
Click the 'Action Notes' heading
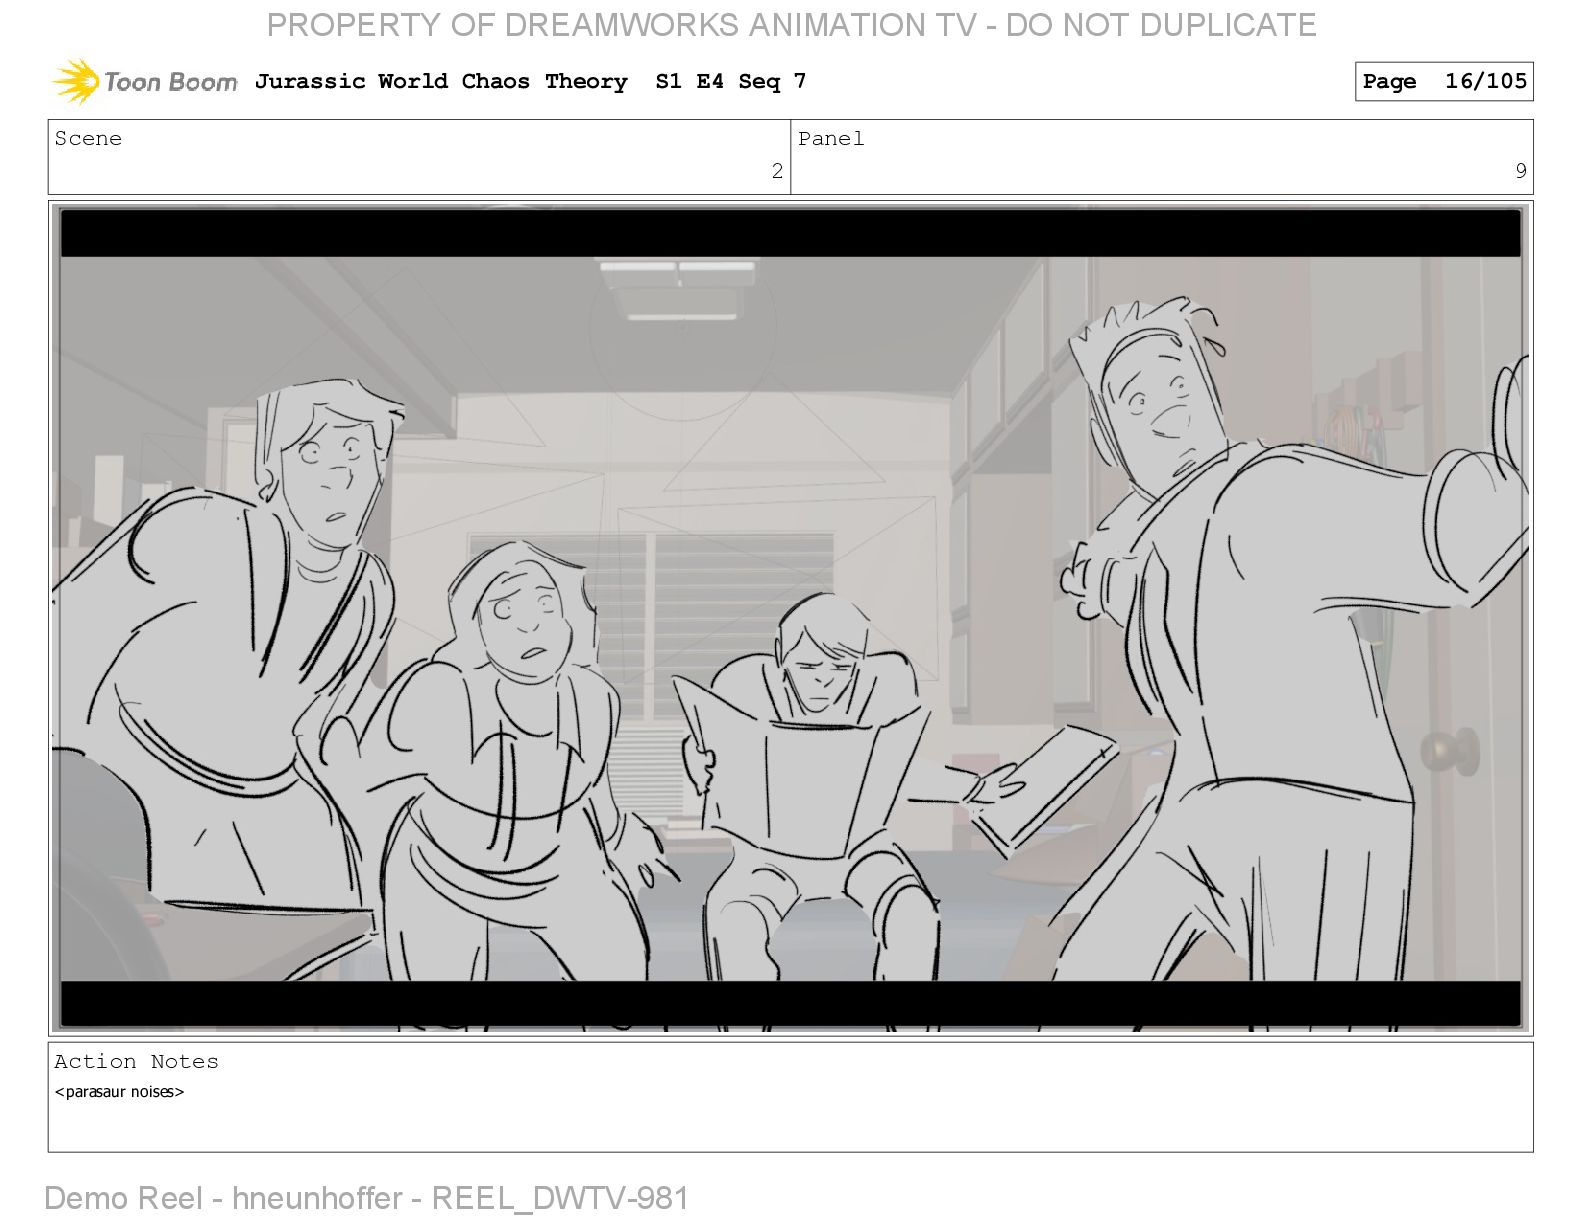pyautogui.click(x=136, y=1061)
